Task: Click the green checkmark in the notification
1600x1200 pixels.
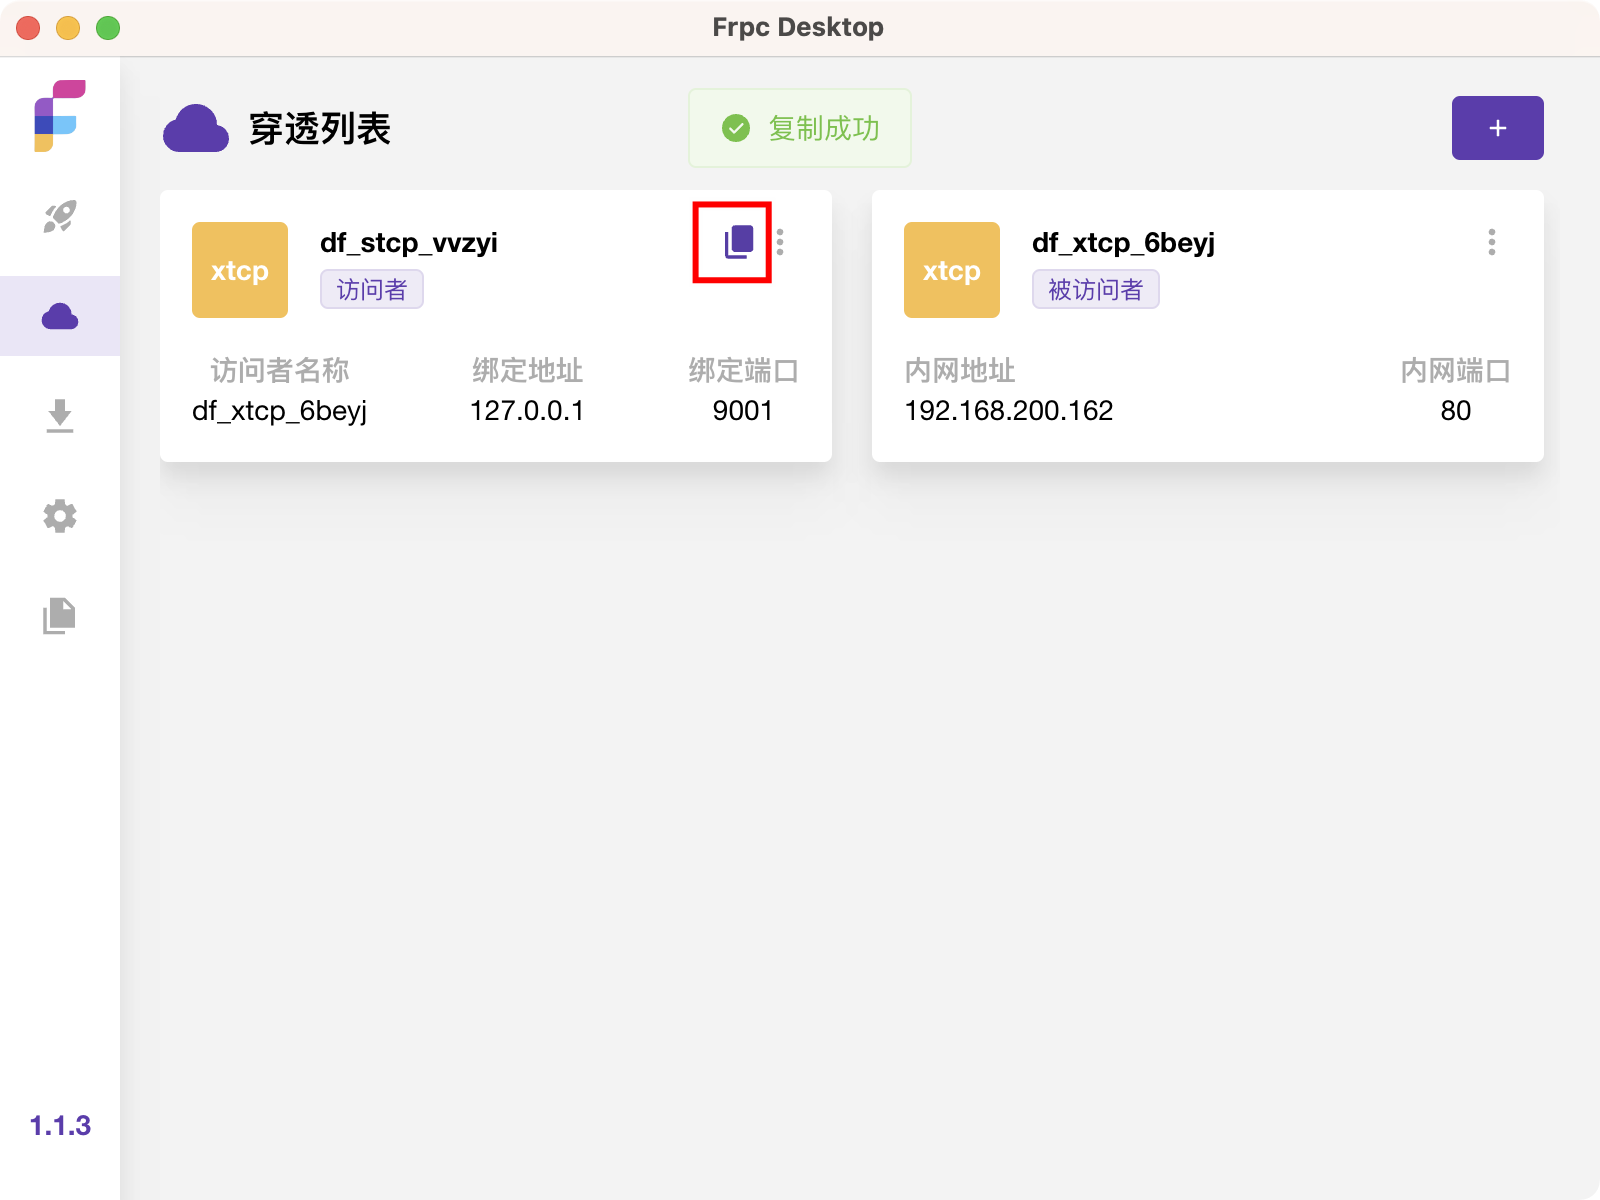Action: pos(736,128)
